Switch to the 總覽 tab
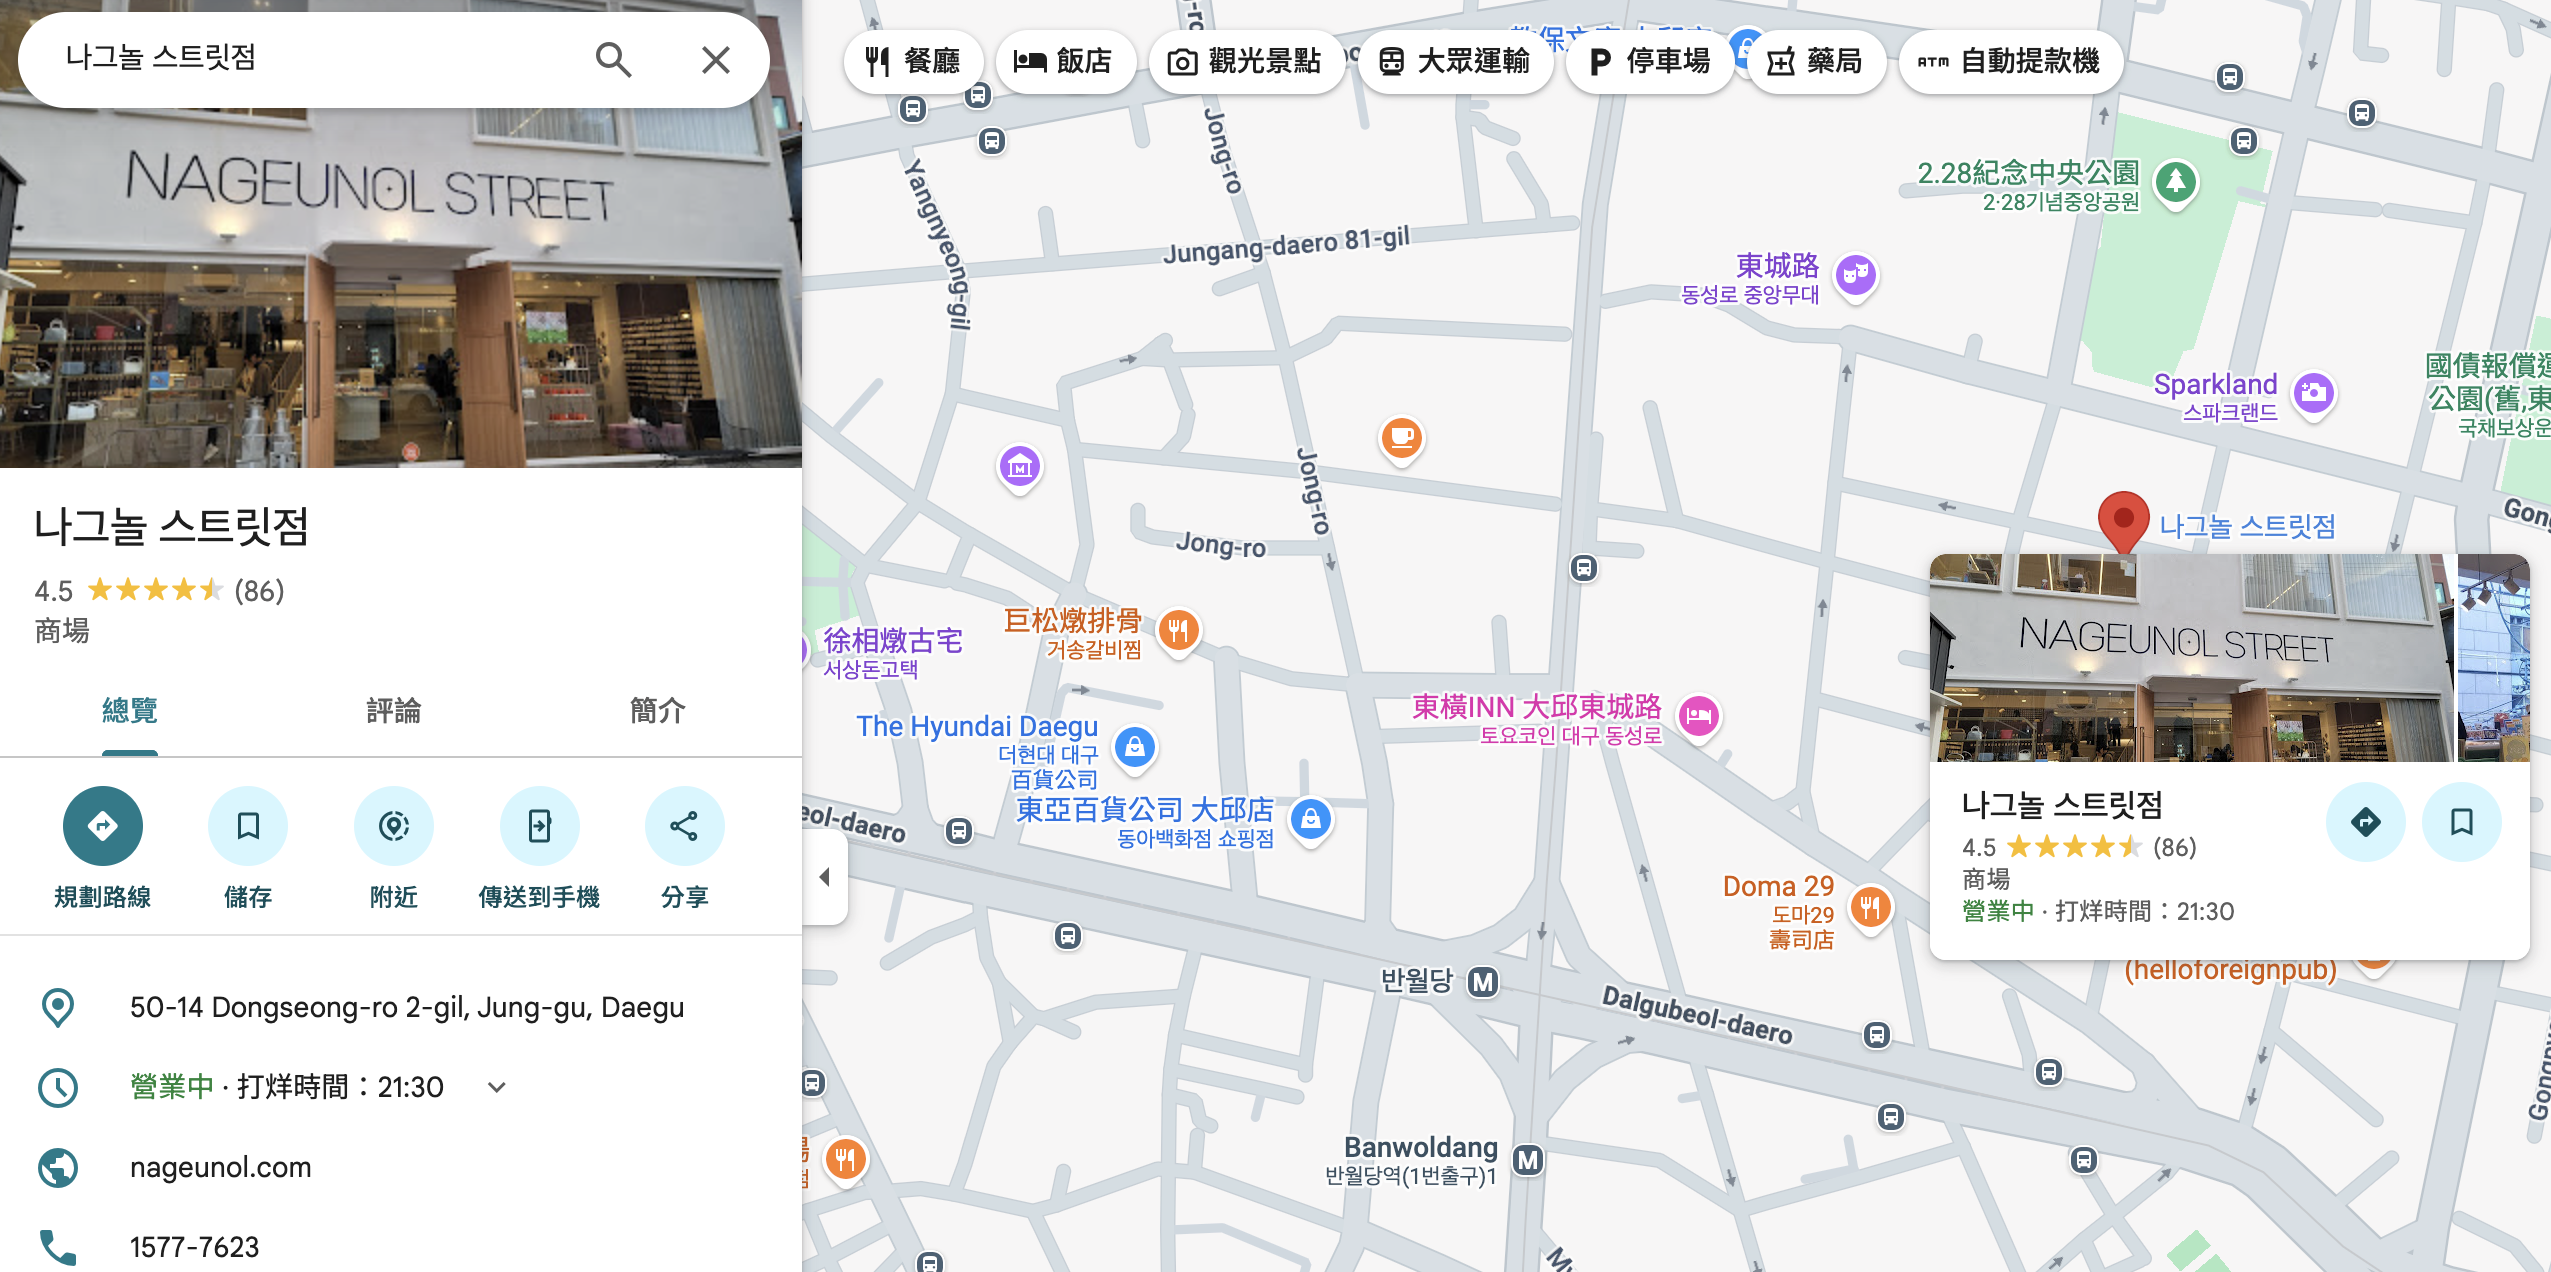The height and width of the screenshot is (1272, 2551). point(130,711)
